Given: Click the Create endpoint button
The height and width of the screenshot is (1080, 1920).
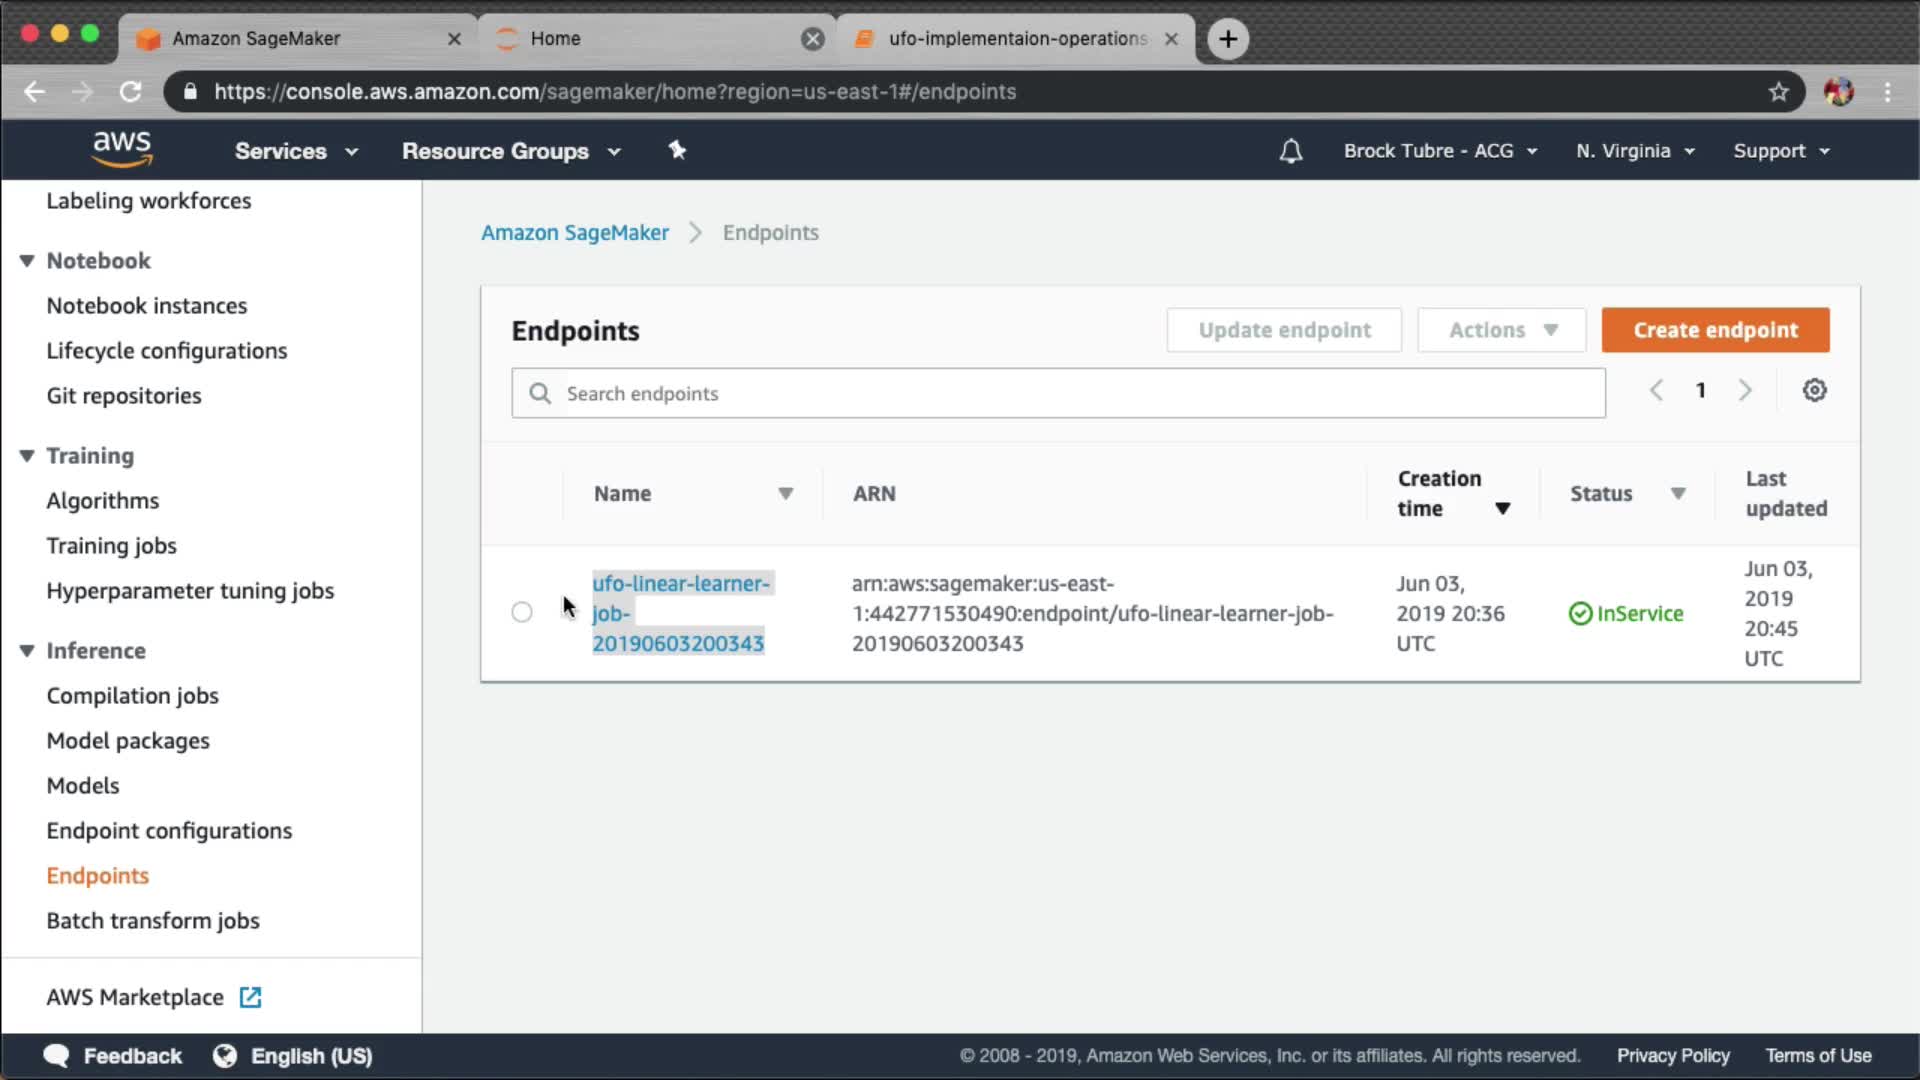Looking at the screenshot, I should pyautogui.click(x=1715, y=330).
